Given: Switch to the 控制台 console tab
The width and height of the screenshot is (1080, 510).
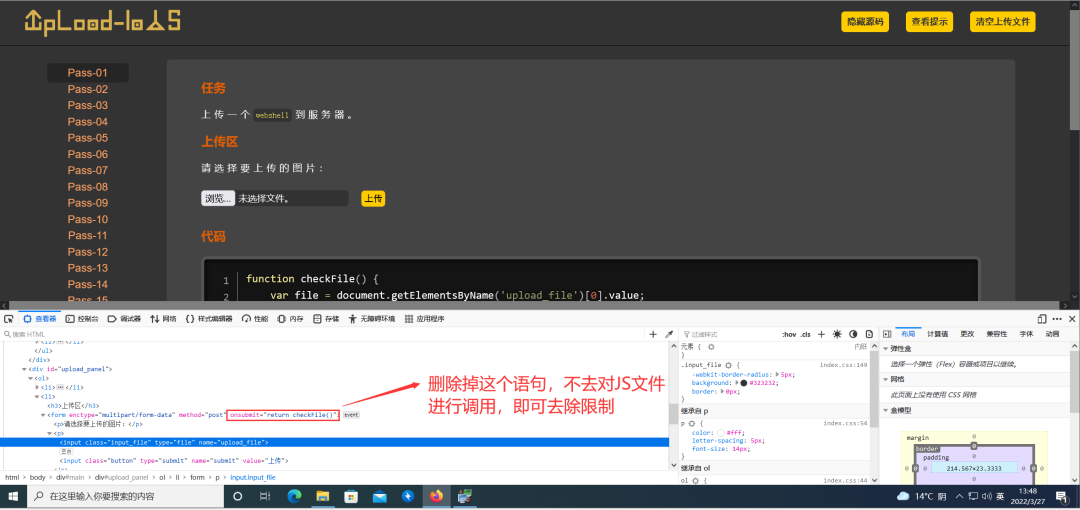Looking at the screenshot, I should point(82,319).
